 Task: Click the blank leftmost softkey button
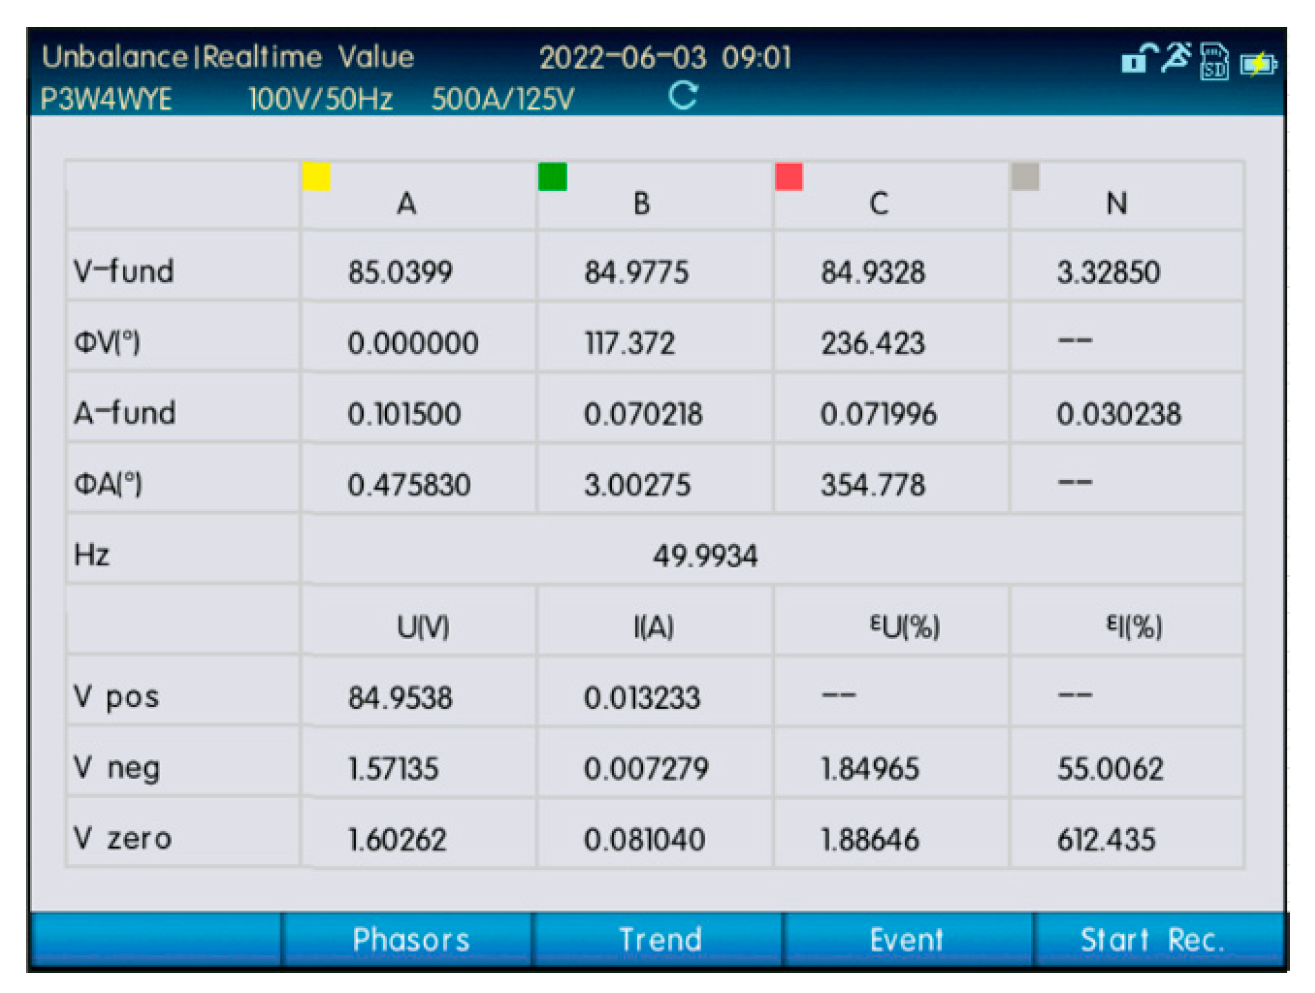click(156, 940)
